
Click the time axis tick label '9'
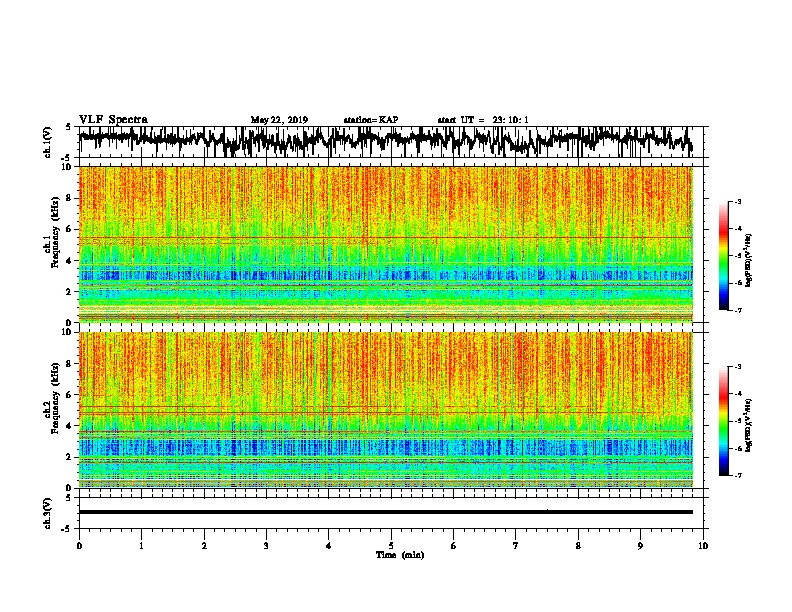(640, 545)
